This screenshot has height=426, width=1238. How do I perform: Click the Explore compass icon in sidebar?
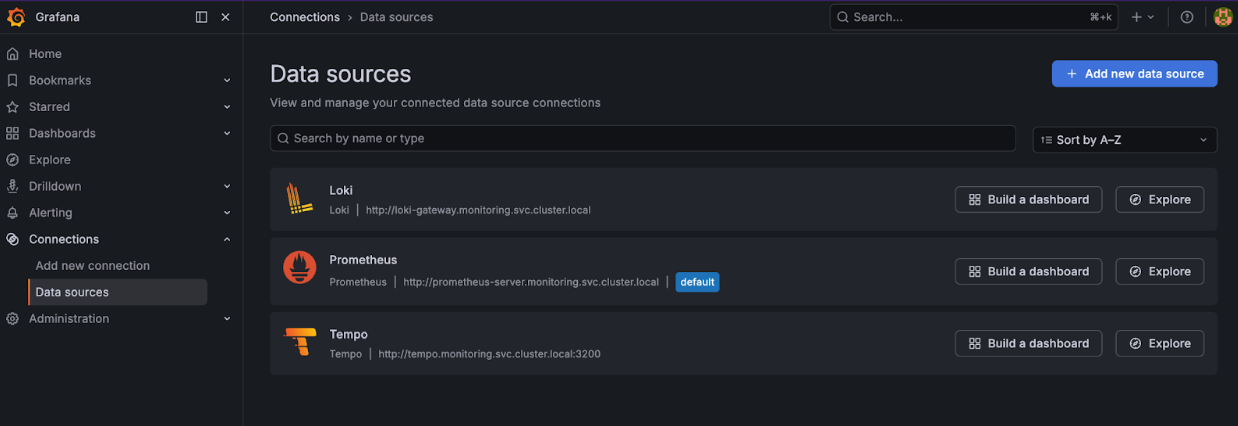pyautogui.click(x=13, y=160)
